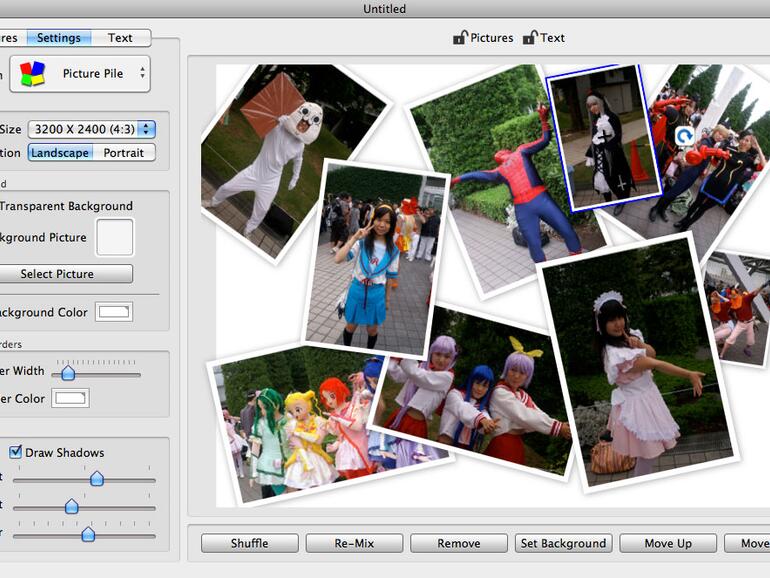
Task: Click the blue rotate handle on selected photo
Action: [685, 136]
